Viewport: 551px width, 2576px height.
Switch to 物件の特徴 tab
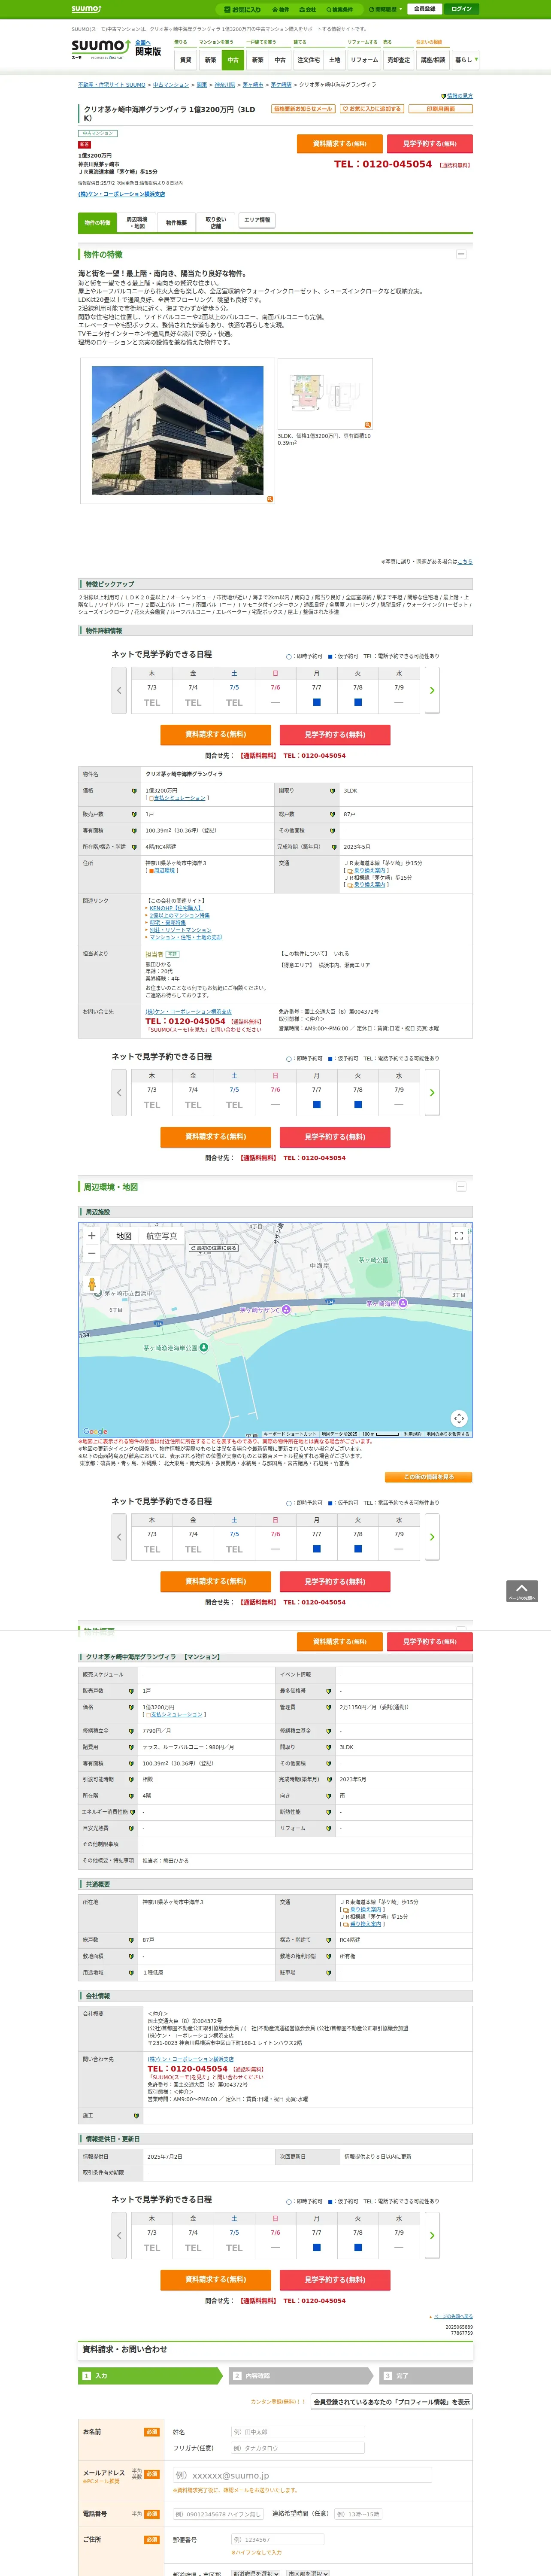pos(97,222)
